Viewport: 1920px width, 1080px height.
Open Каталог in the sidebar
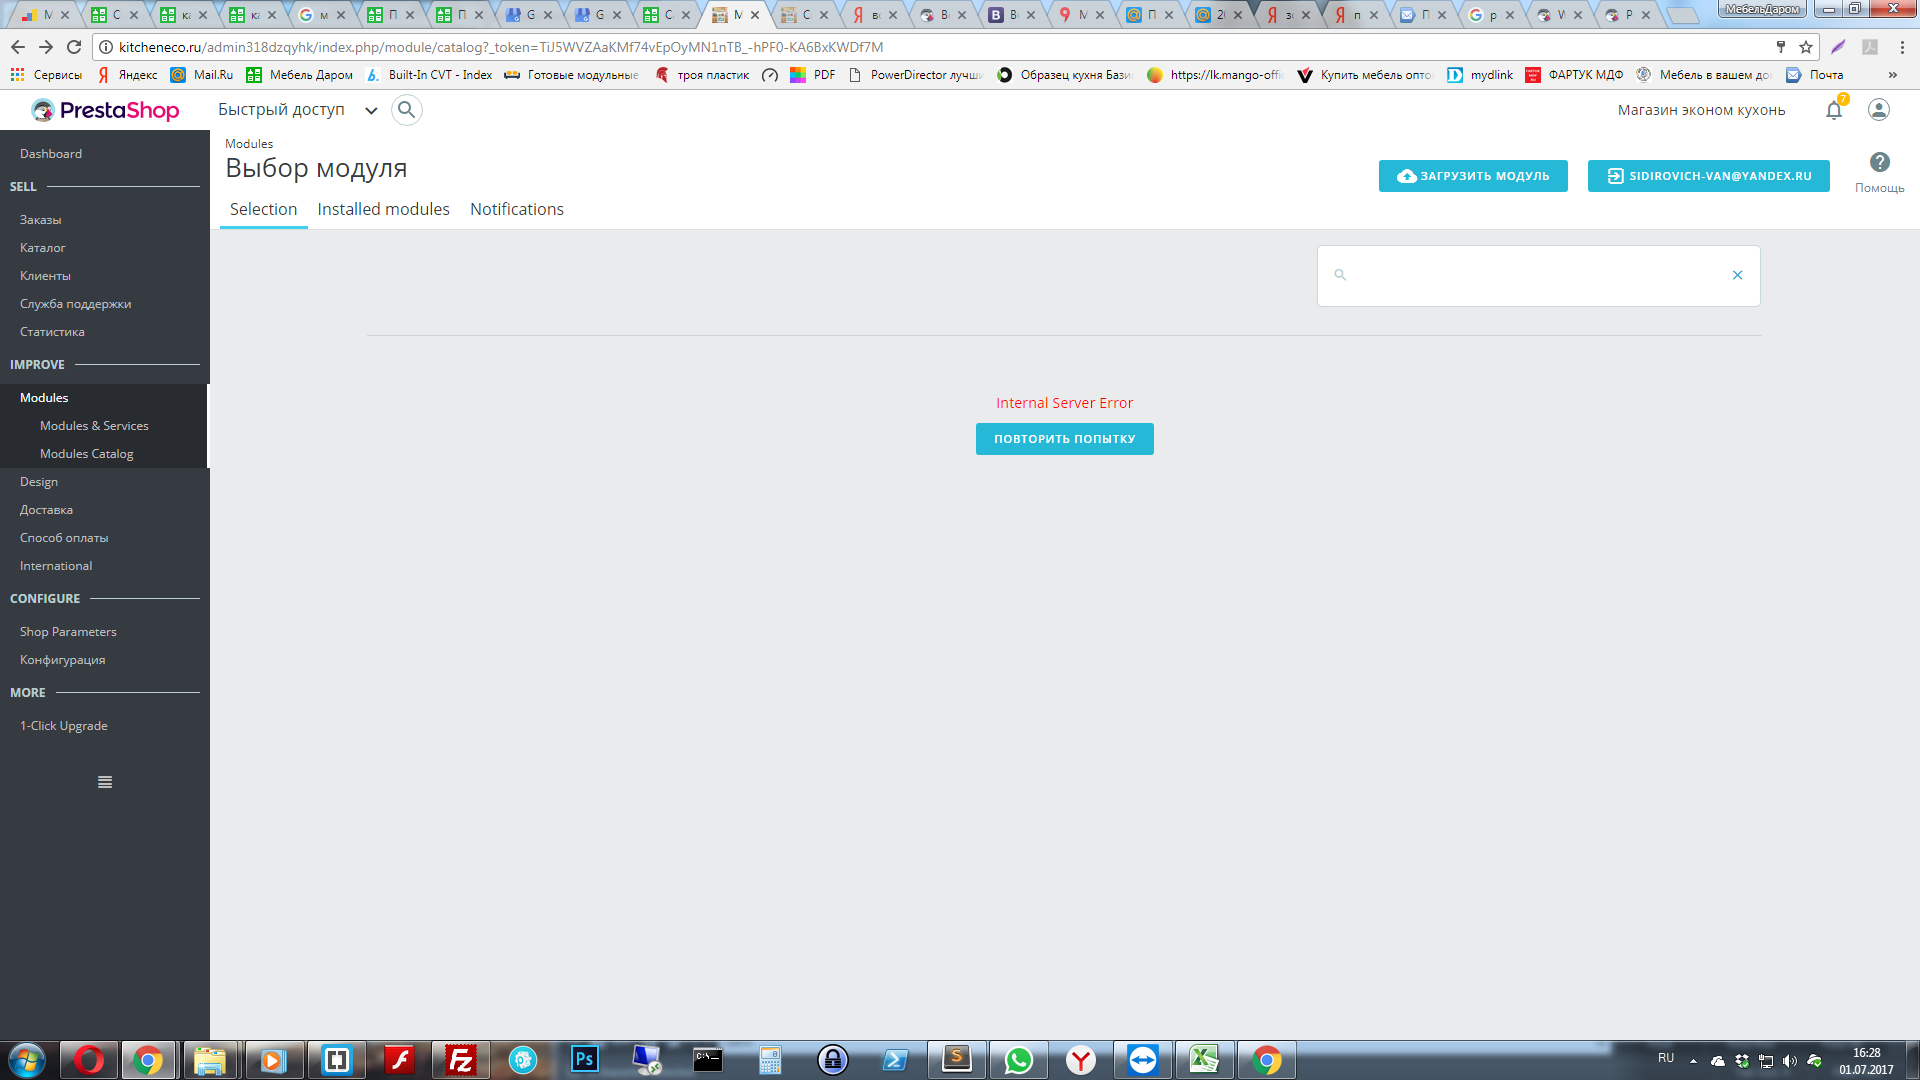pos(43,248)
